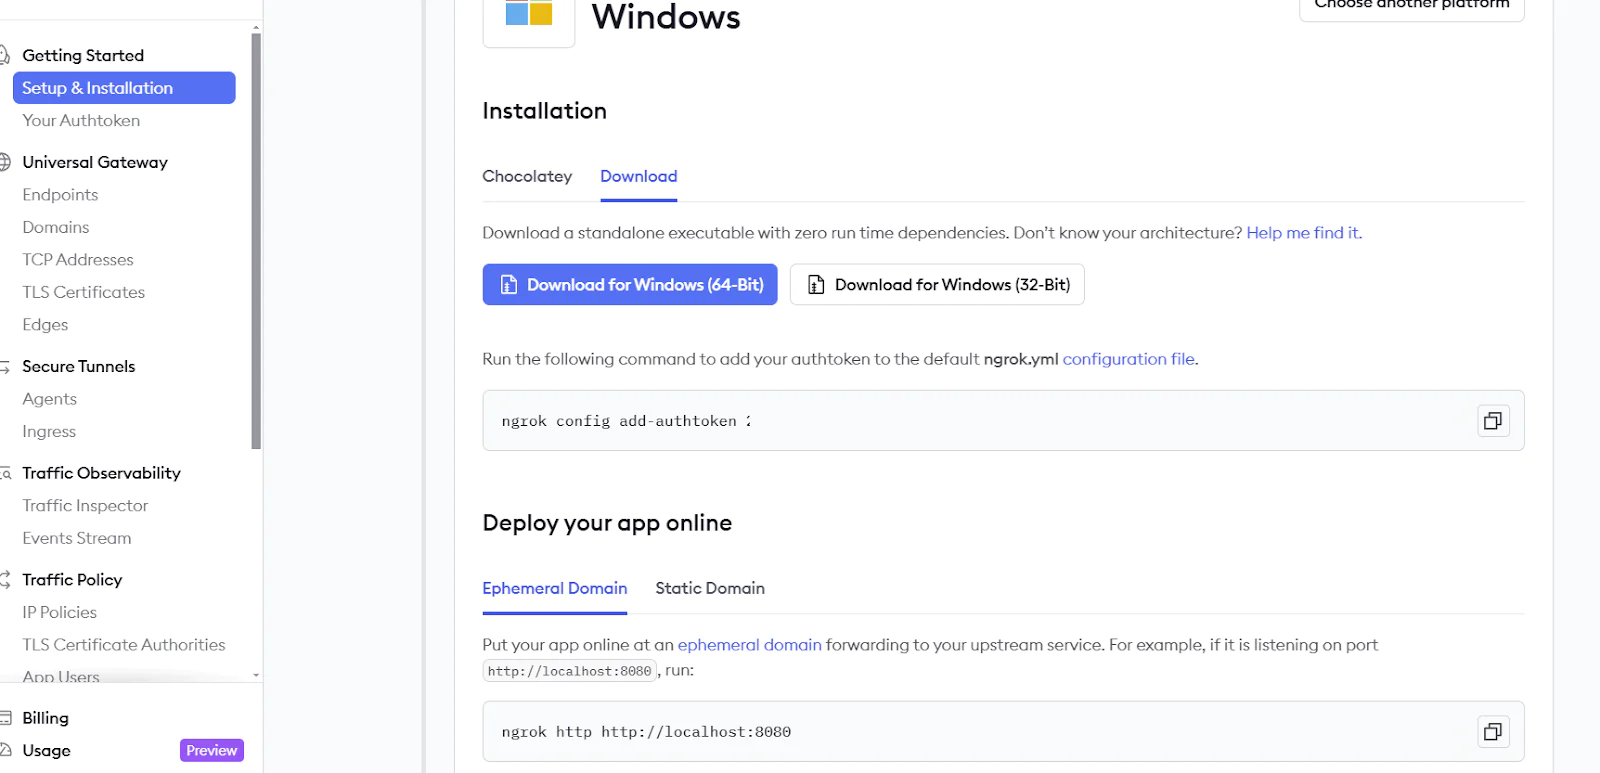Click the sidebar vertical scrollbar
The image size is (1600, 773).
click(256, 240)
